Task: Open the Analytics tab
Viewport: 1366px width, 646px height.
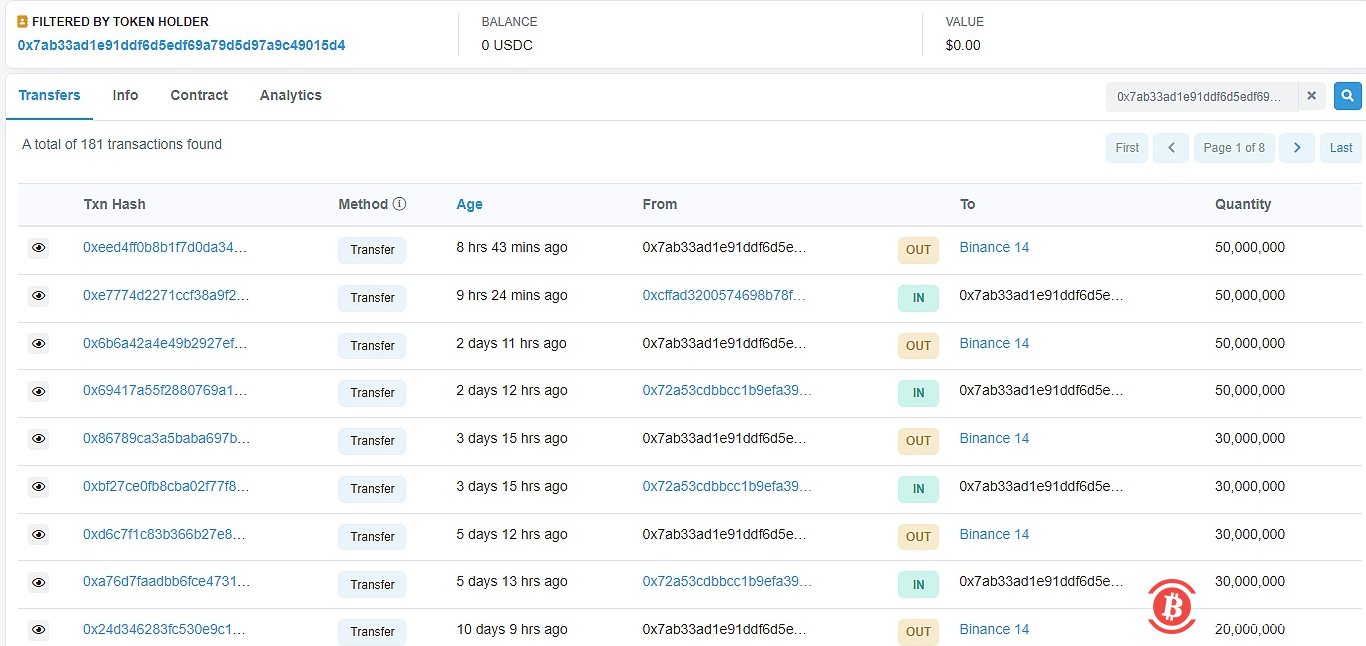Action: pyautogui.click(x=290, y=95)
